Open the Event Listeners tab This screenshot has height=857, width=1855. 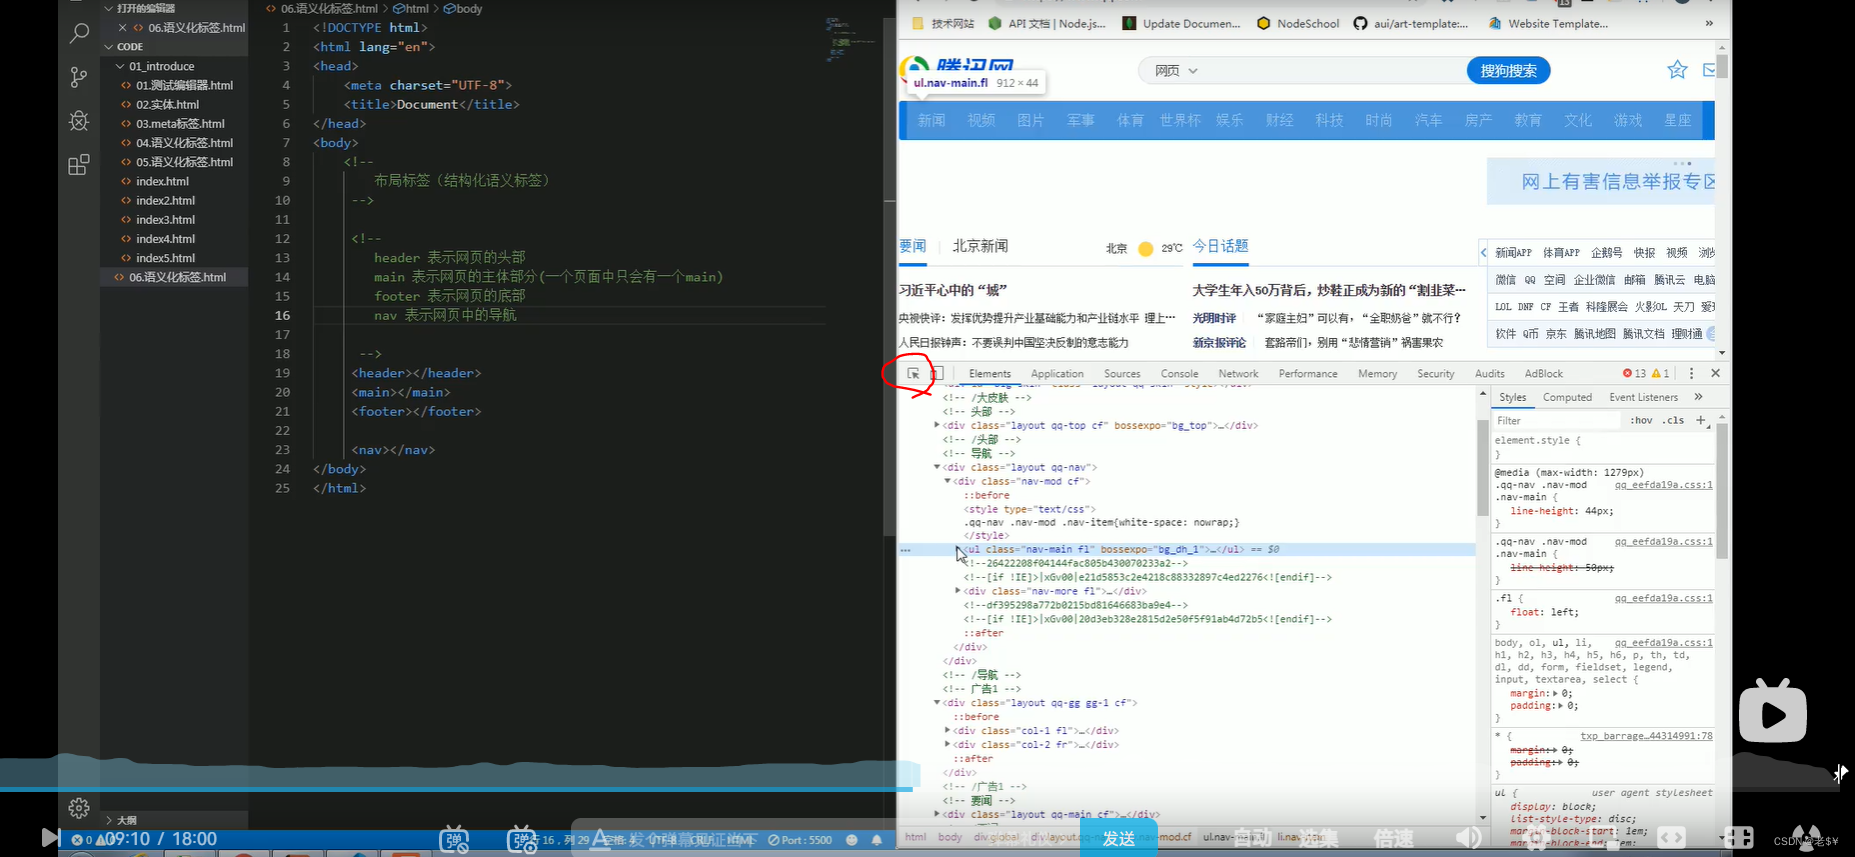1643,397
